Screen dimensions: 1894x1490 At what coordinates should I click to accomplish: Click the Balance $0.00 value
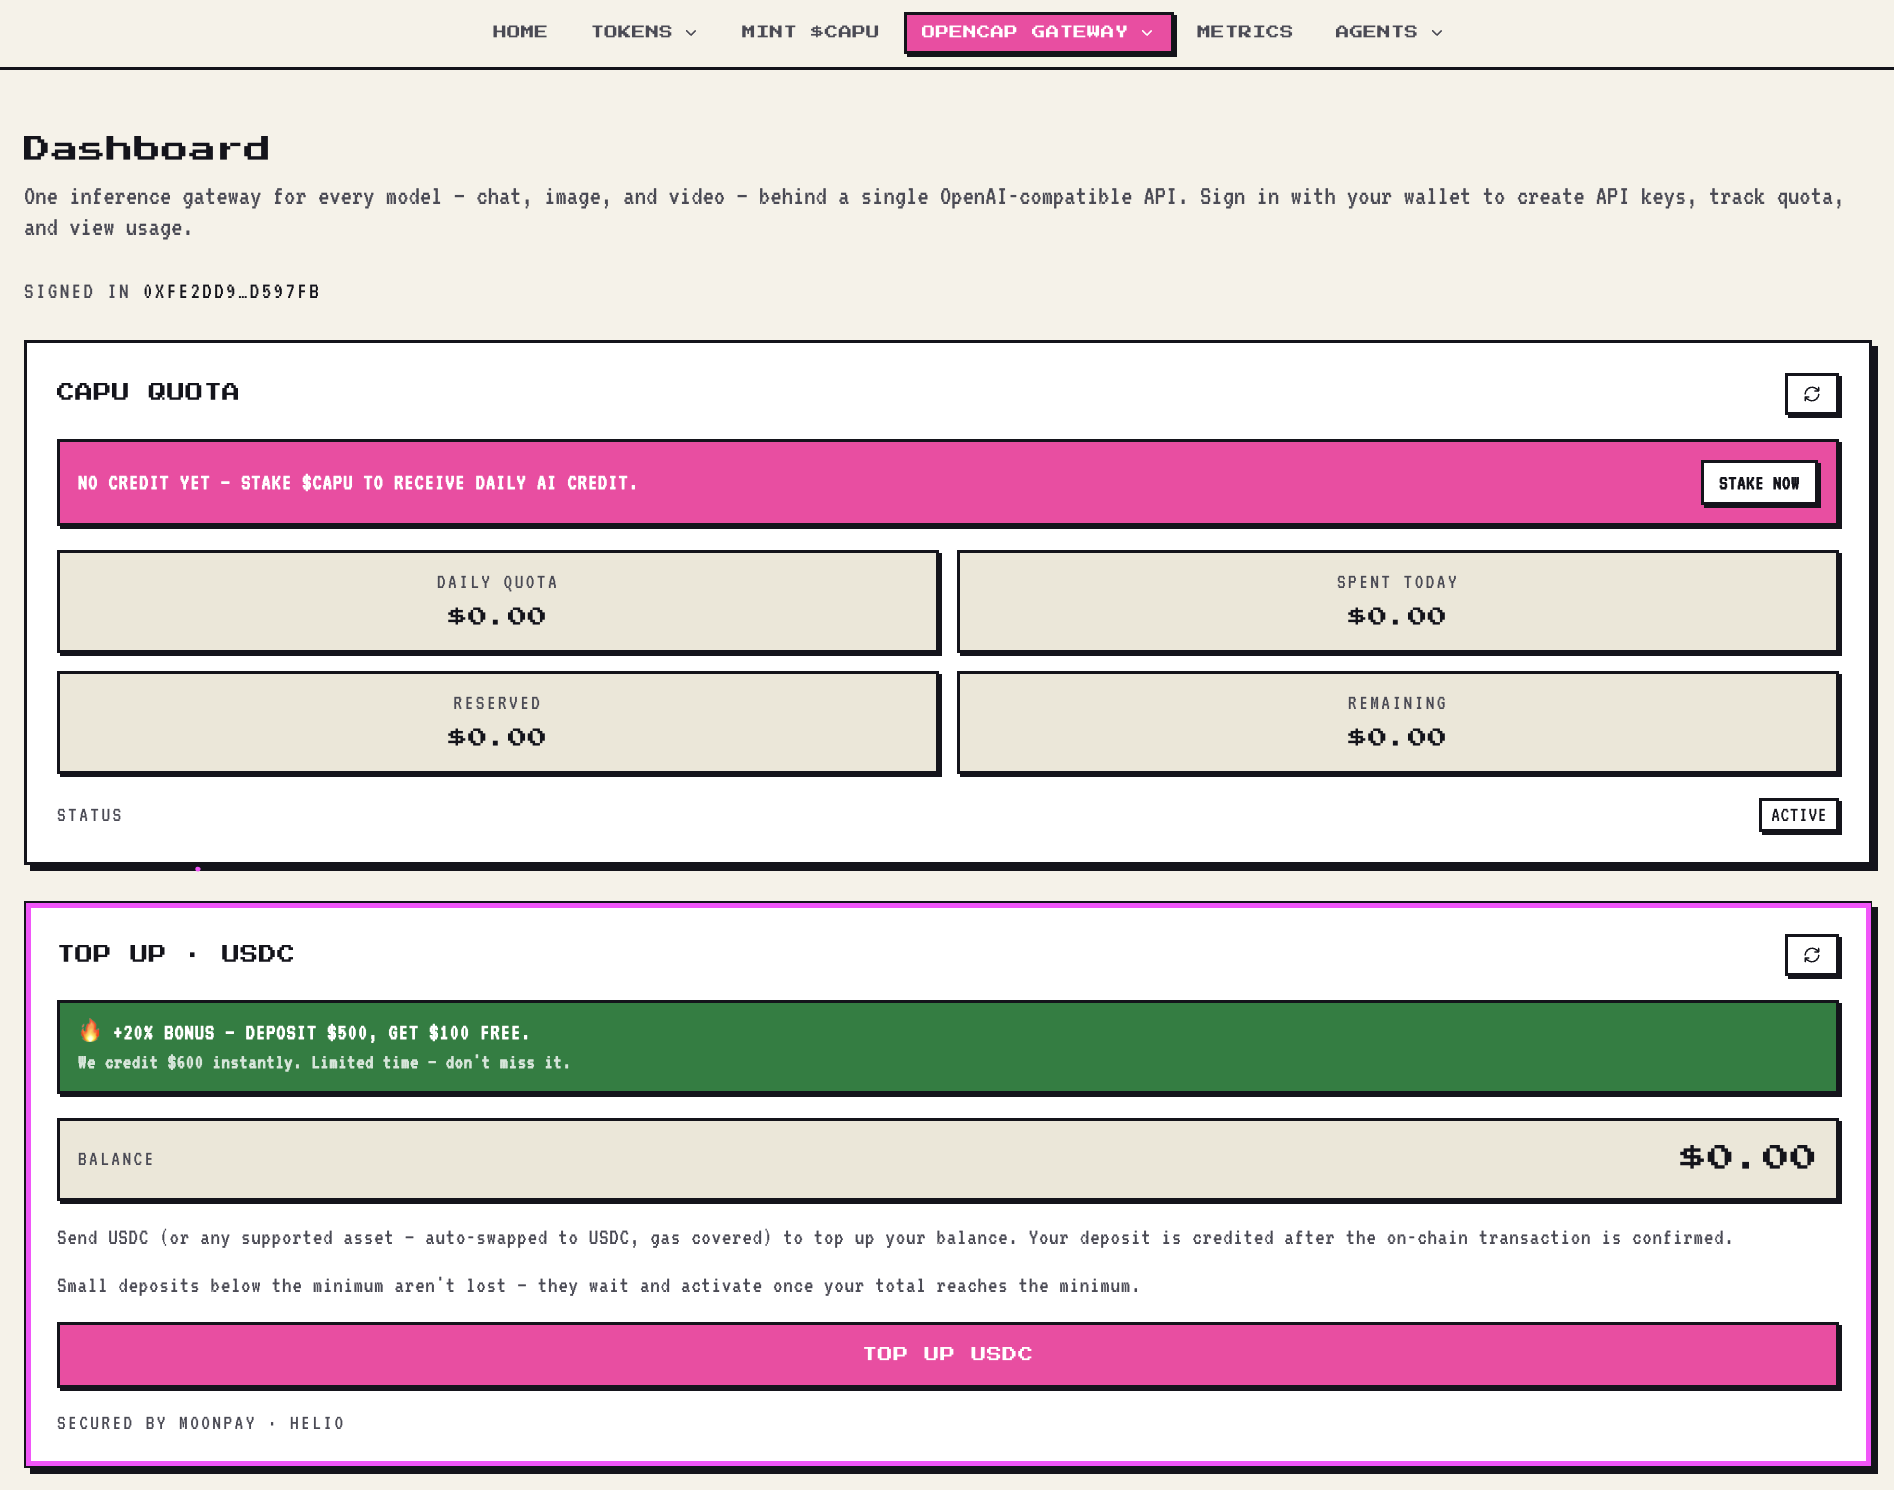point(1746,1158)
